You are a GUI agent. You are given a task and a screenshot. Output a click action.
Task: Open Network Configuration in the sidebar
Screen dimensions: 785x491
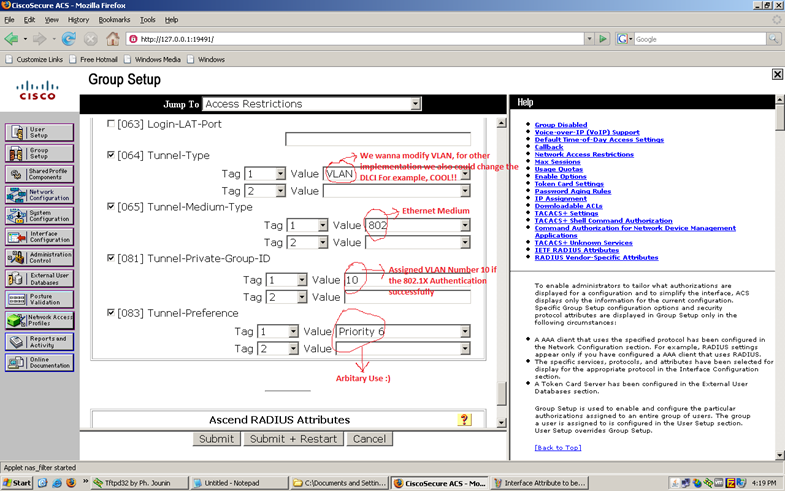click(x=40, y=195)
